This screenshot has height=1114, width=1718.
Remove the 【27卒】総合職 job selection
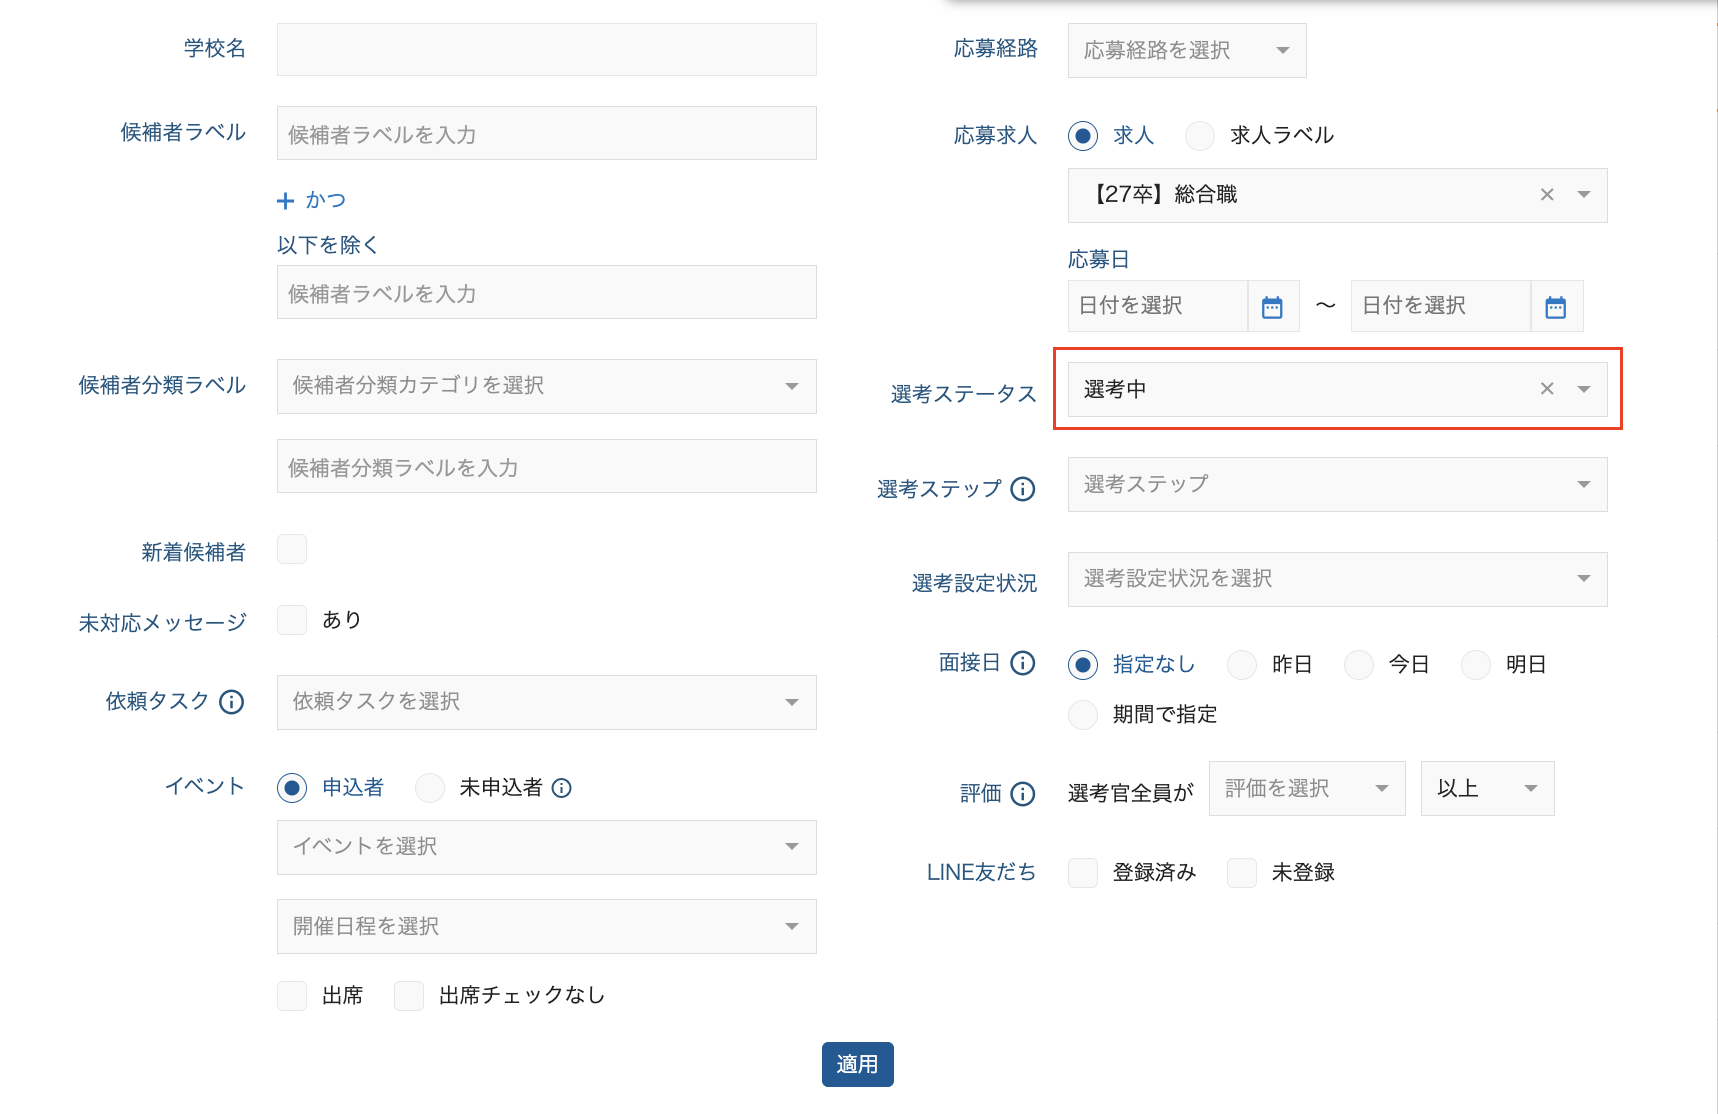click(x=1546, y=195)
